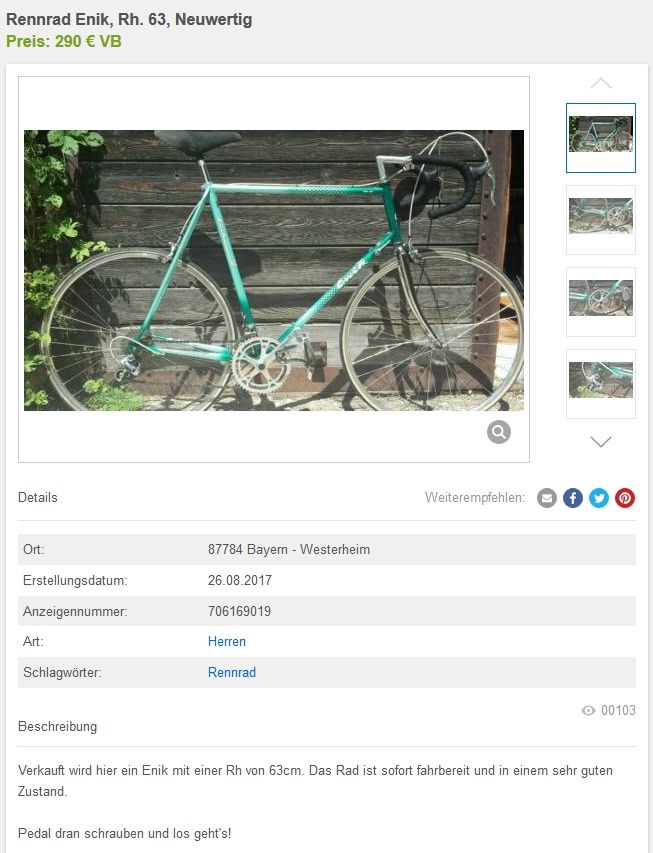The image size is (653, 853).
Task: Select the third thumbnail showing crankset
Action: click(601, 302)
